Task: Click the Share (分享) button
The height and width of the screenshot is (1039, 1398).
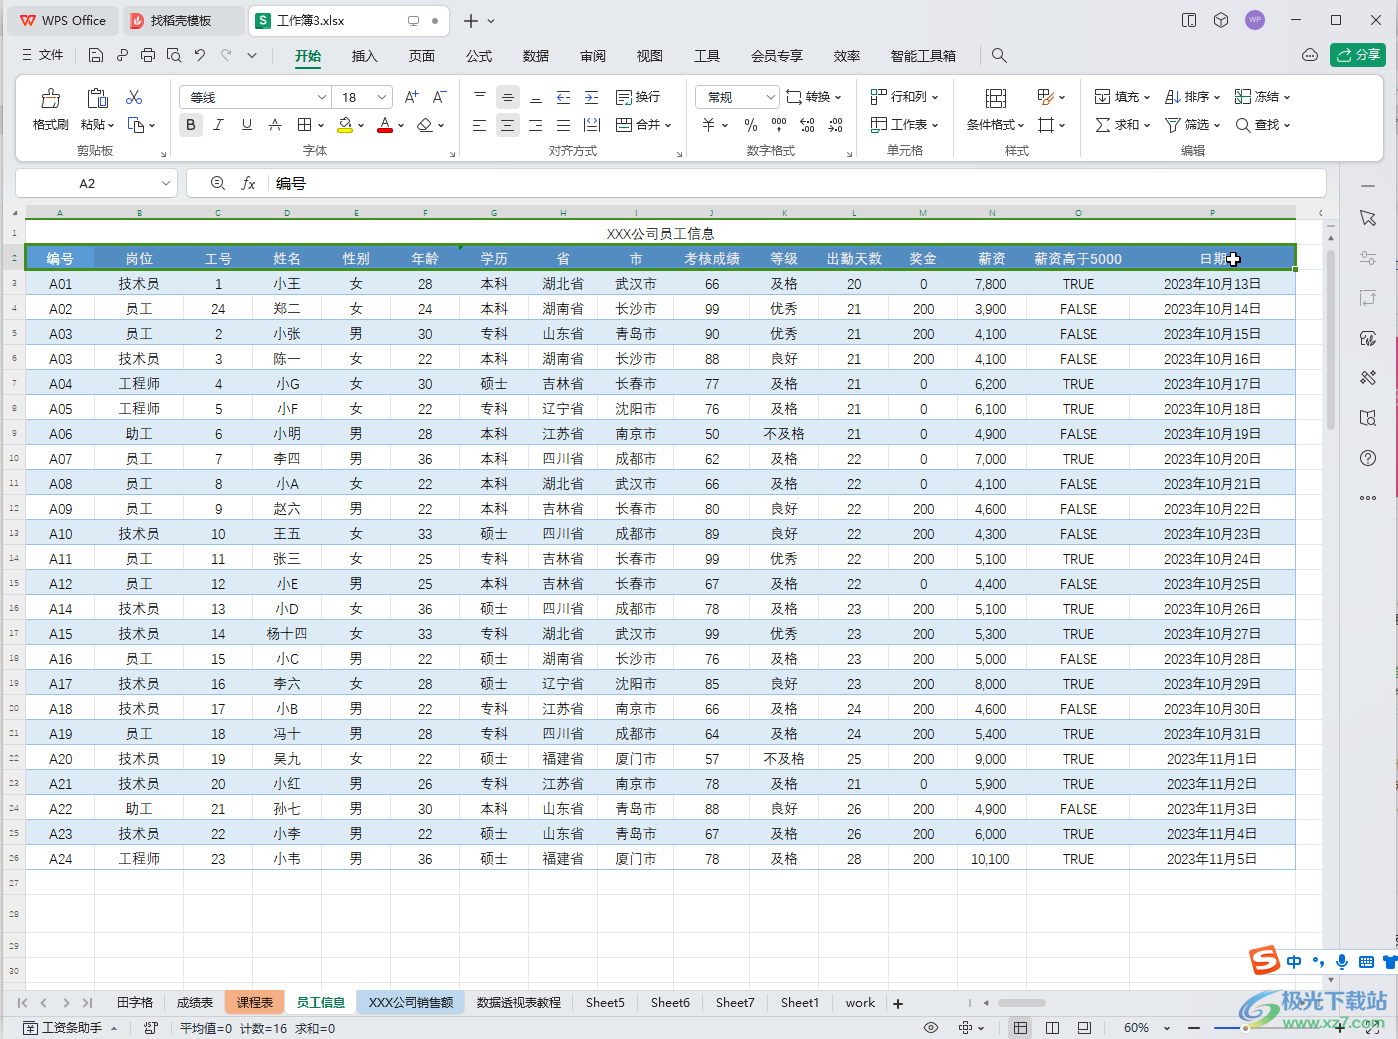Action: [1358, 55]
